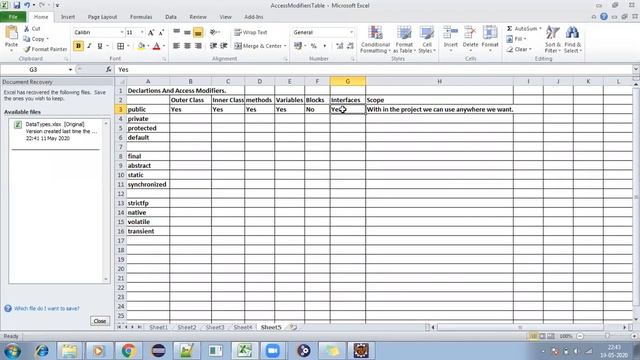Screen dimensions: 640x360
Task: Open Zoom app from the taskbar
Action: coord(273,350)
